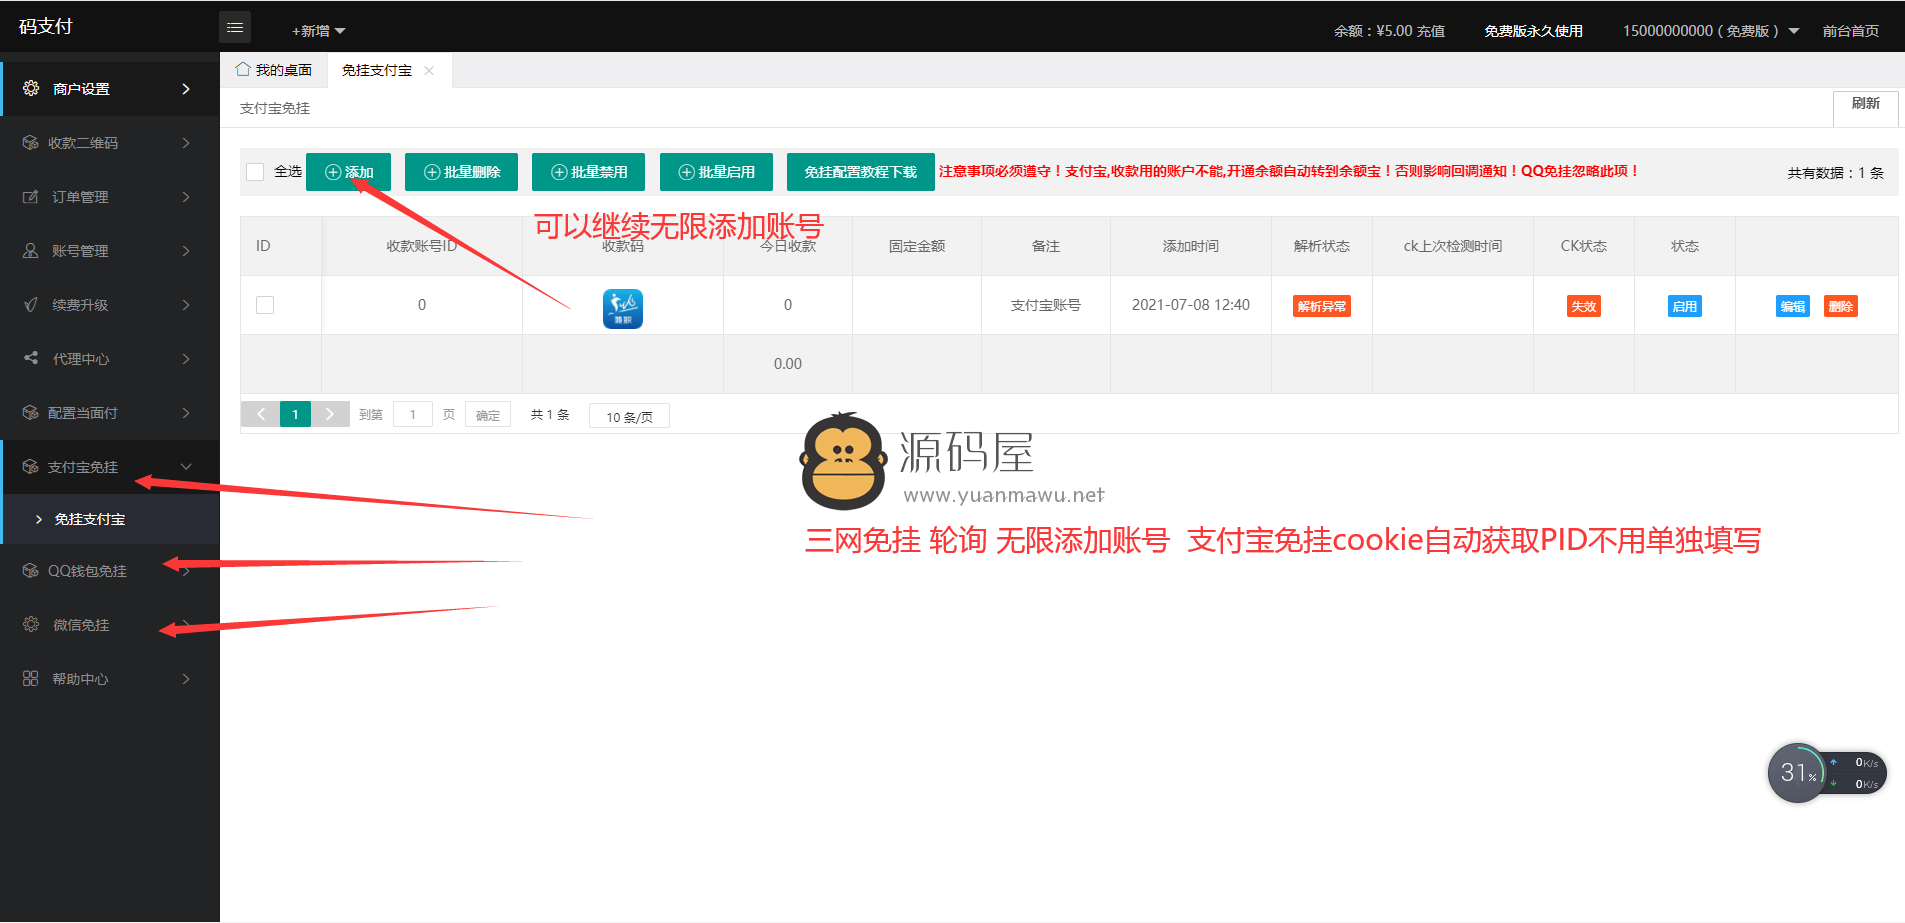Click the home icon on 我的桌面 tab
This screenshot has height=923, width=1905.
coord(243,69)
